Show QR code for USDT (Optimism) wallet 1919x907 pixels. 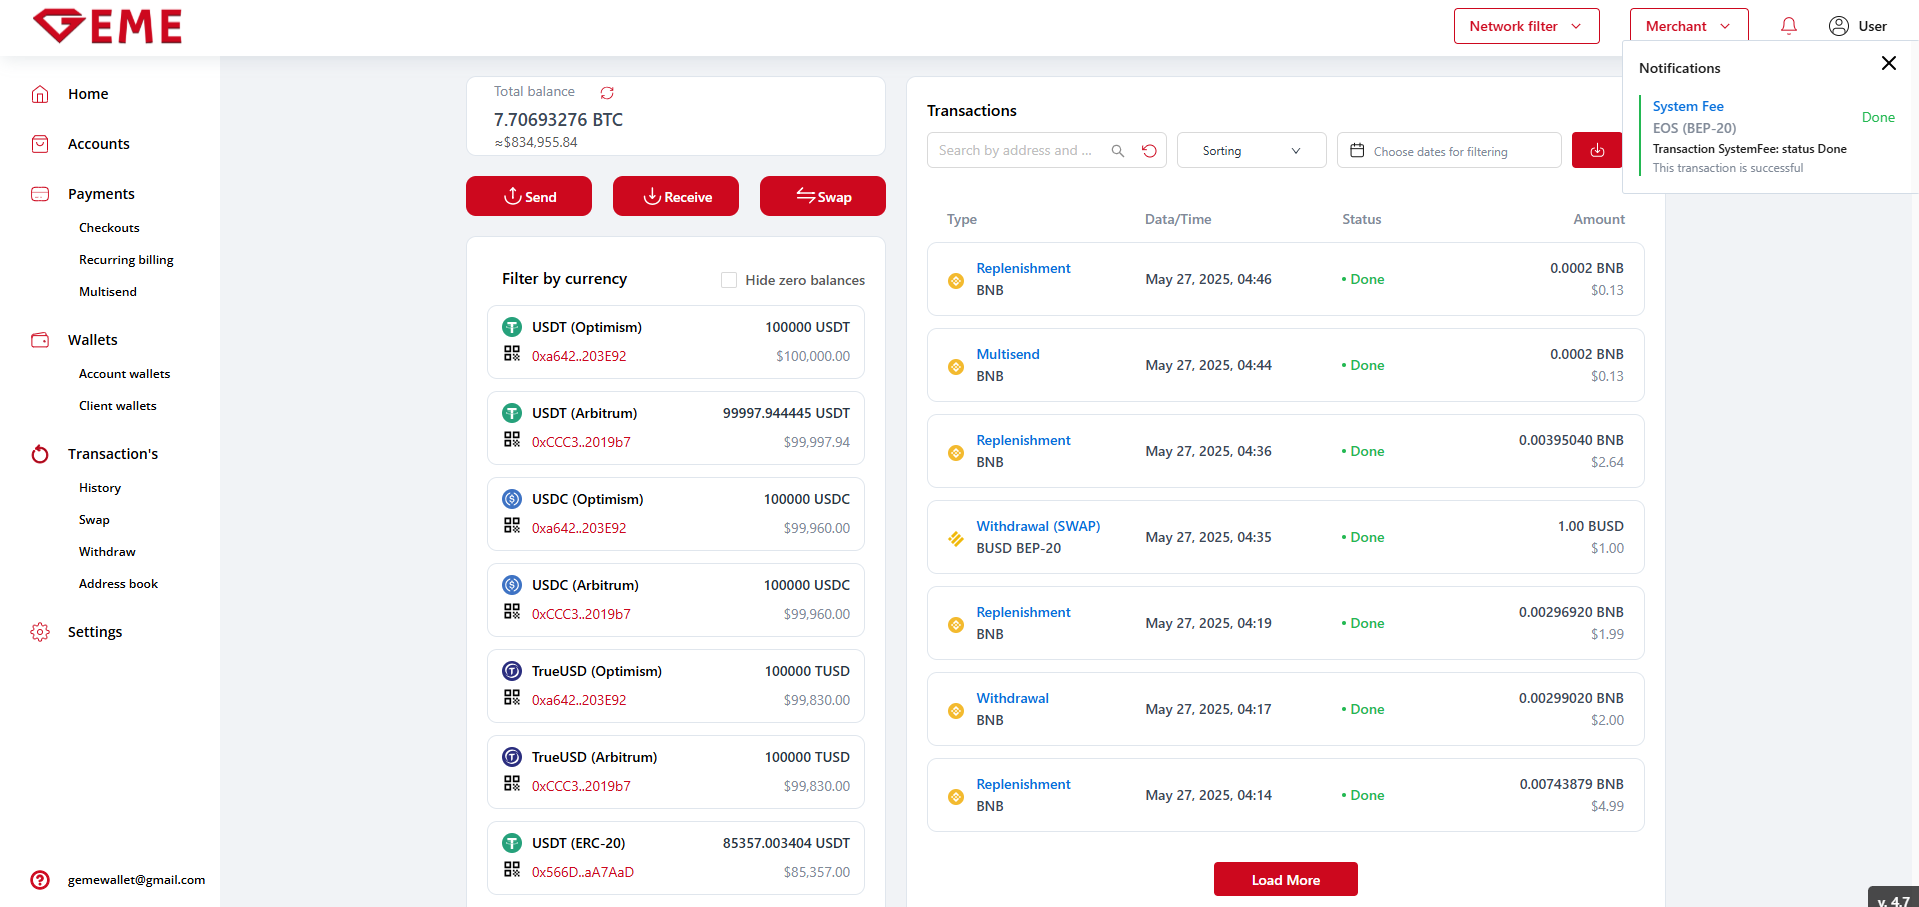coord(512,354)
